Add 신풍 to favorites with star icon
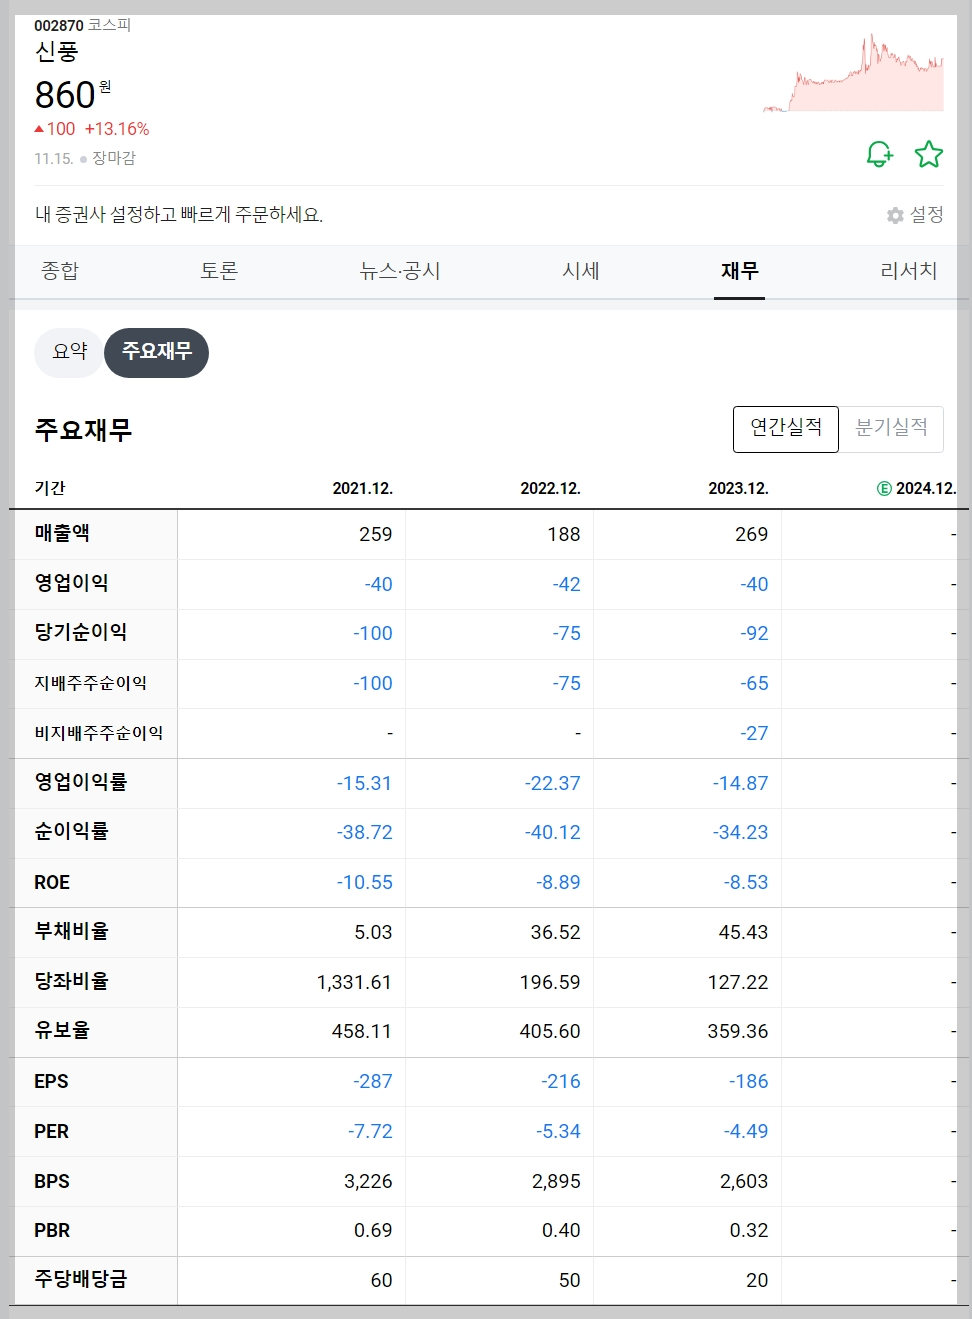 tap(929, 154)
